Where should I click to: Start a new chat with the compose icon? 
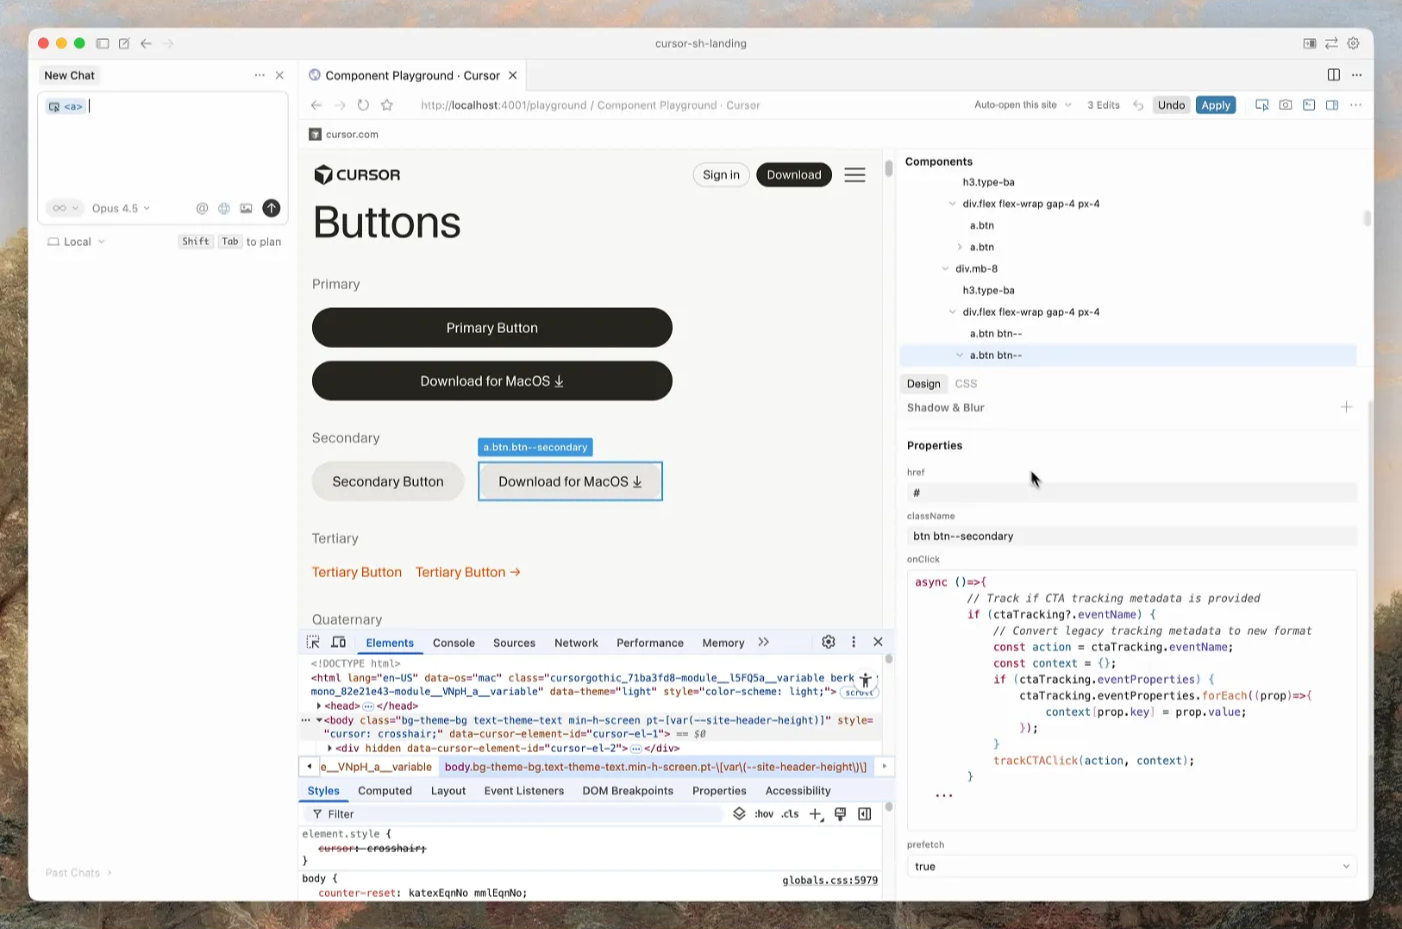point(124,44)
